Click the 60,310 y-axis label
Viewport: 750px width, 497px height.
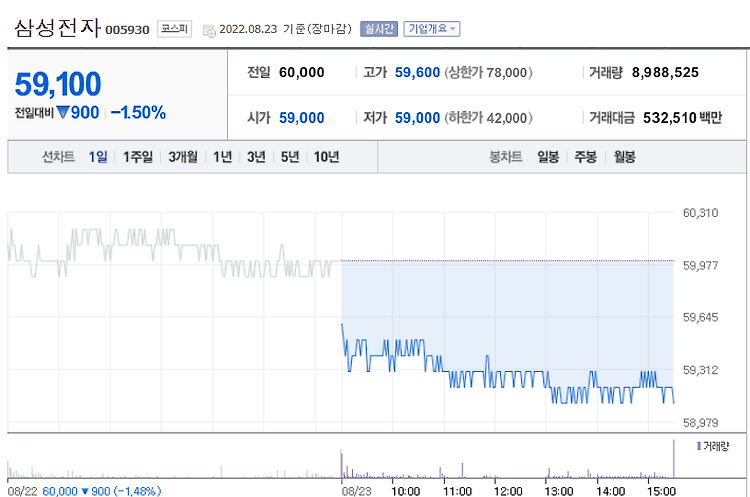click(700, 213)
